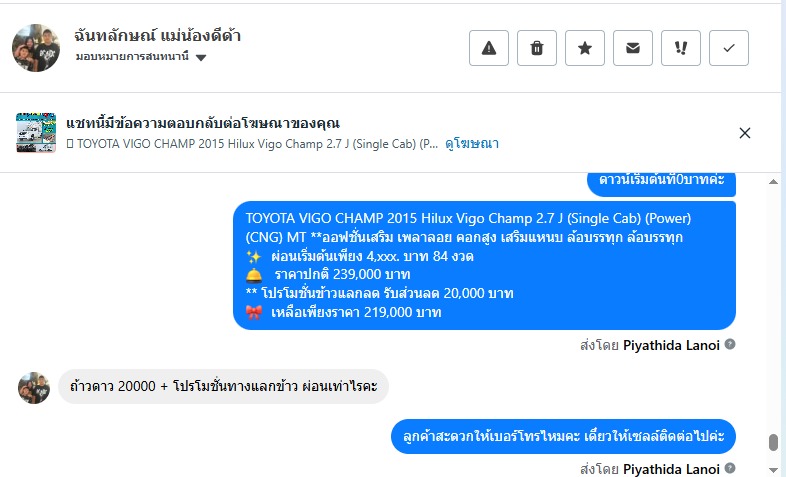Flag conversation with the exclamation priority icon

[681, 48]
